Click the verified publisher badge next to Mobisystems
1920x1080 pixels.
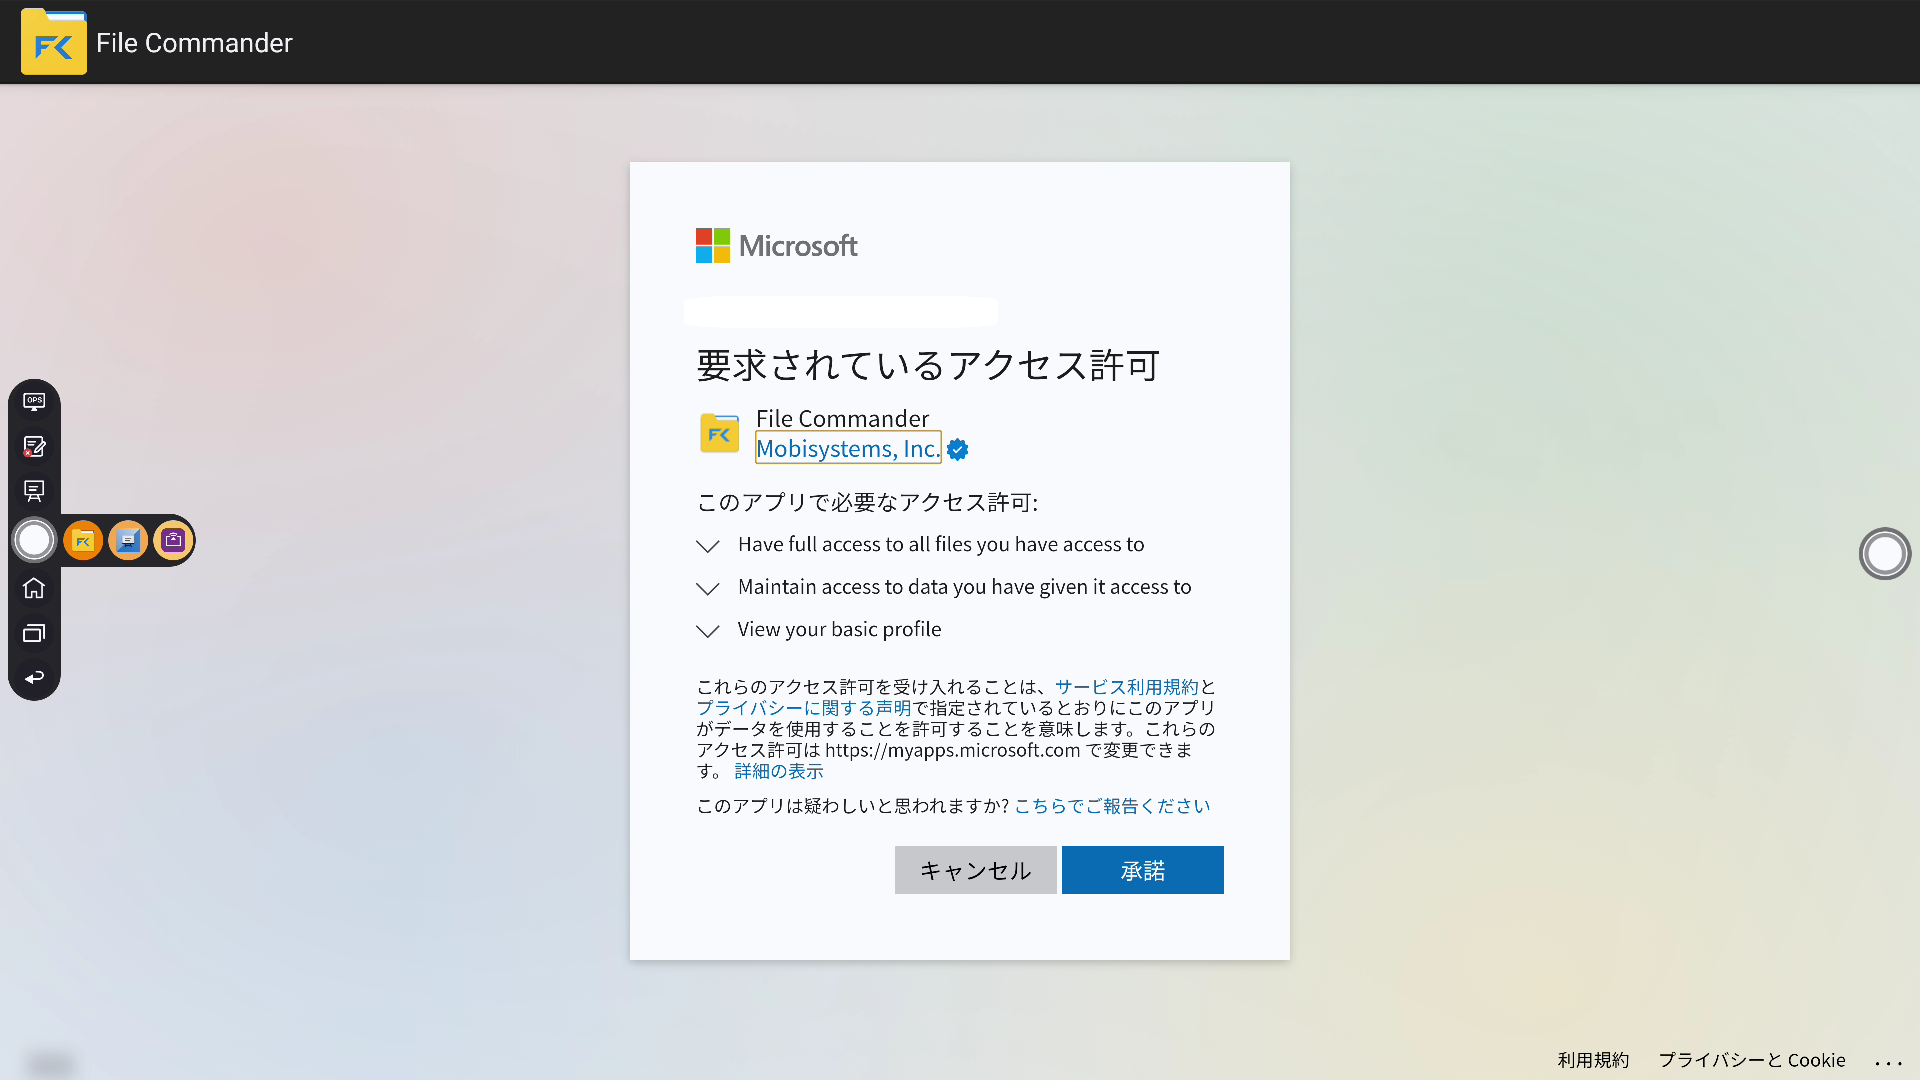[x=957, y=450]
